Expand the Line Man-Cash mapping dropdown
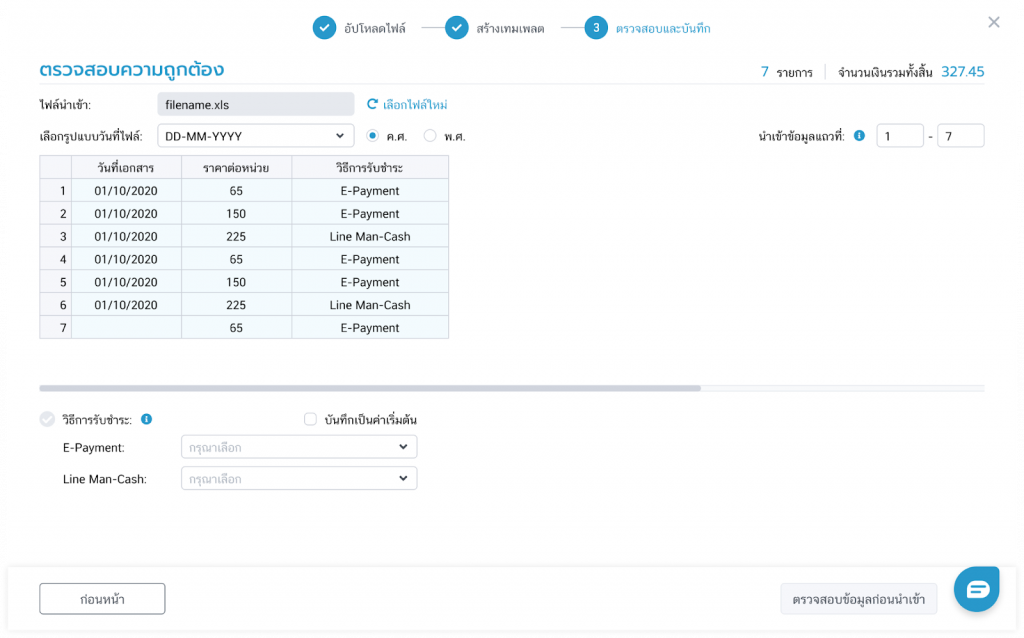Image resolution: width=1024 pixels, height=638 pixels. (298, 479)
